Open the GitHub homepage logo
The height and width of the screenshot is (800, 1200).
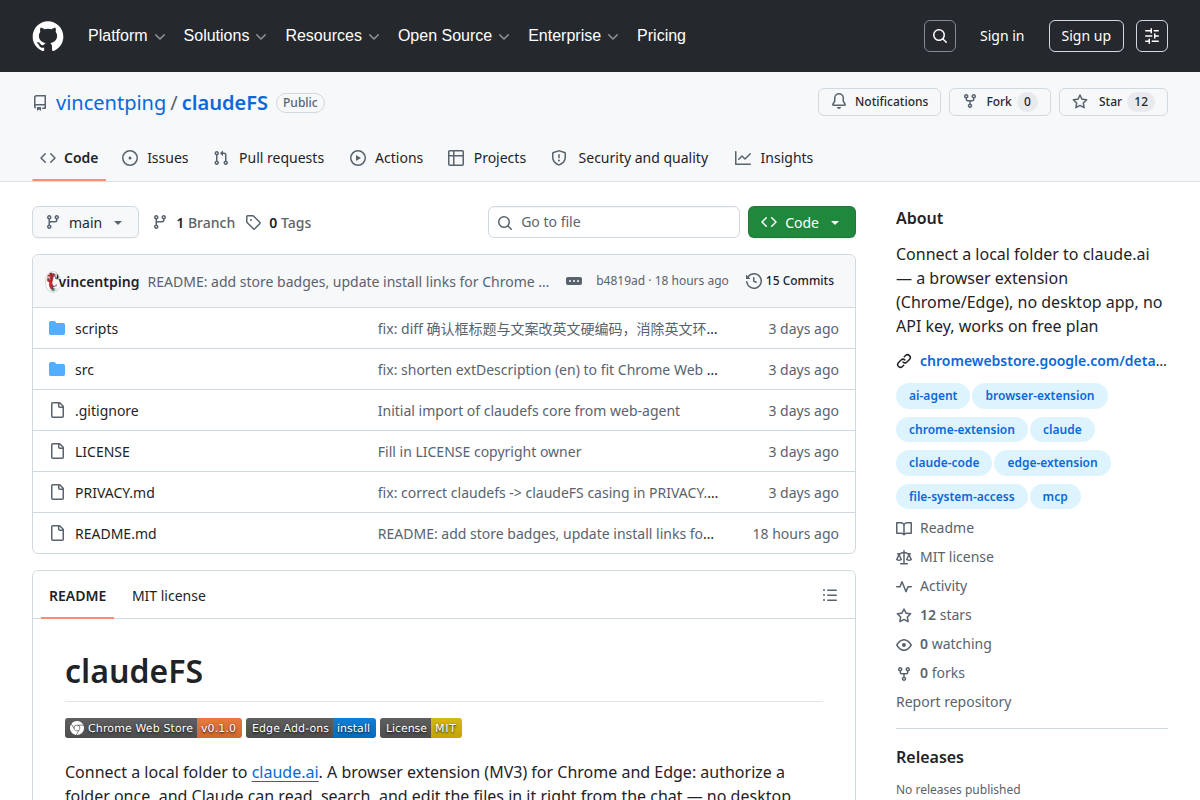48,36
